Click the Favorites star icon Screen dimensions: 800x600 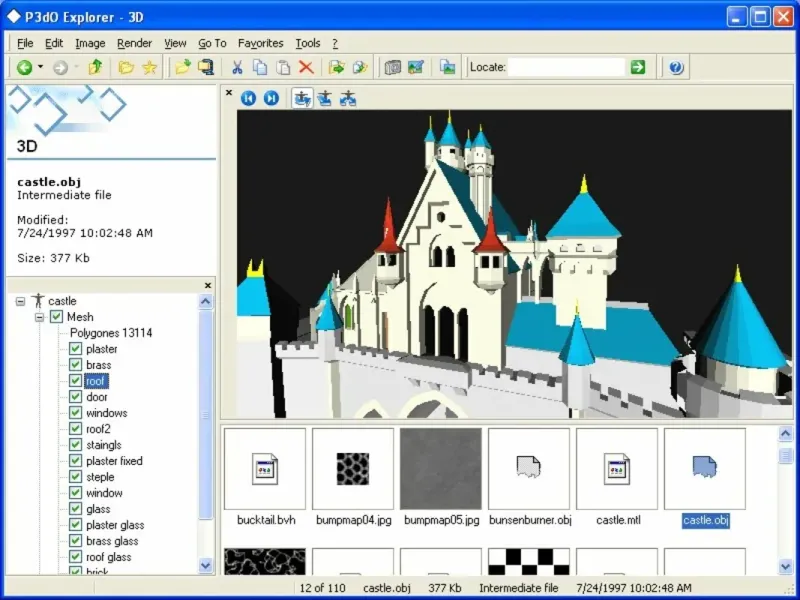click(x=149, y=68)
